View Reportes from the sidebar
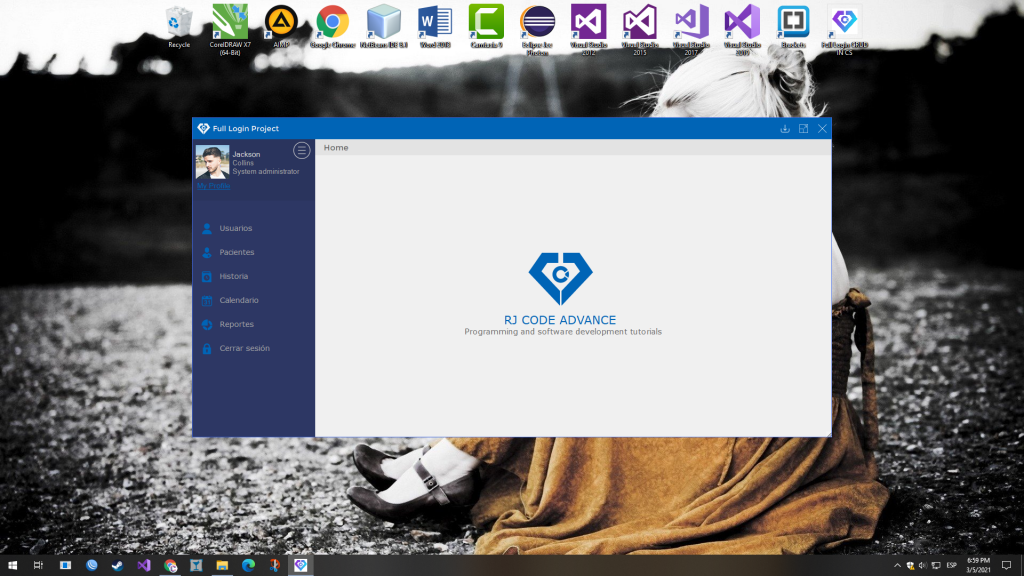The width and height of the screenshot is (1024, 576). pos(236,324)
